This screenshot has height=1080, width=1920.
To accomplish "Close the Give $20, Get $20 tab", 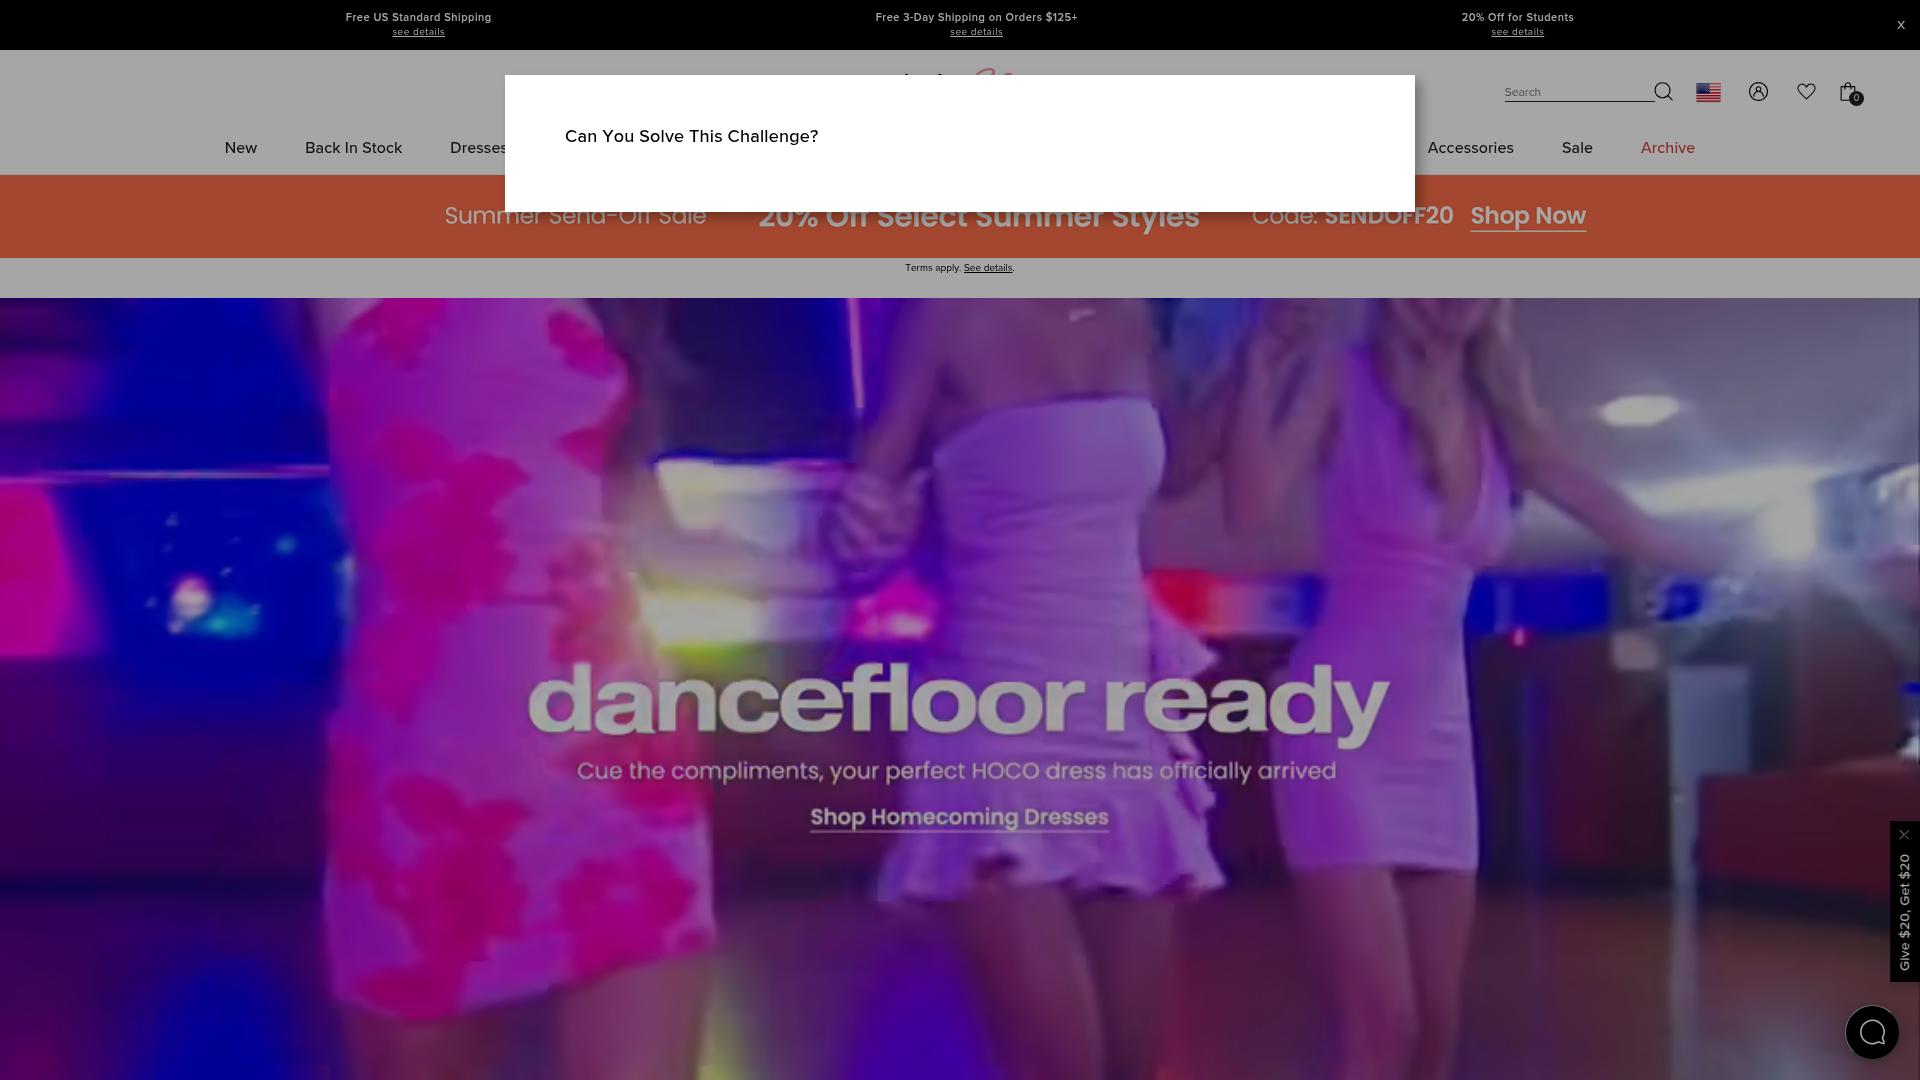I will pos(1904,834).
